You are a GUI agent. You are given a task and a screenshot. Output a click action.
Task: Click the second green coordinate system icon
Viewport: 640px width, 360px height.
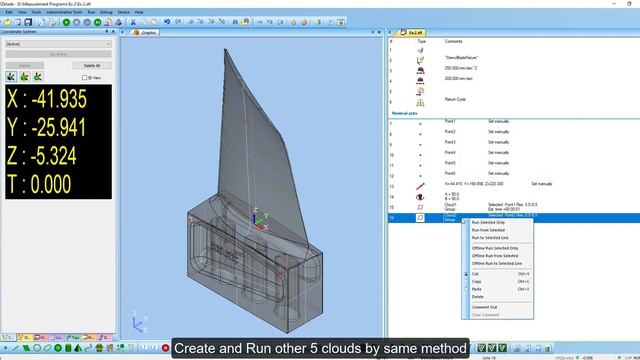[24, 76]
